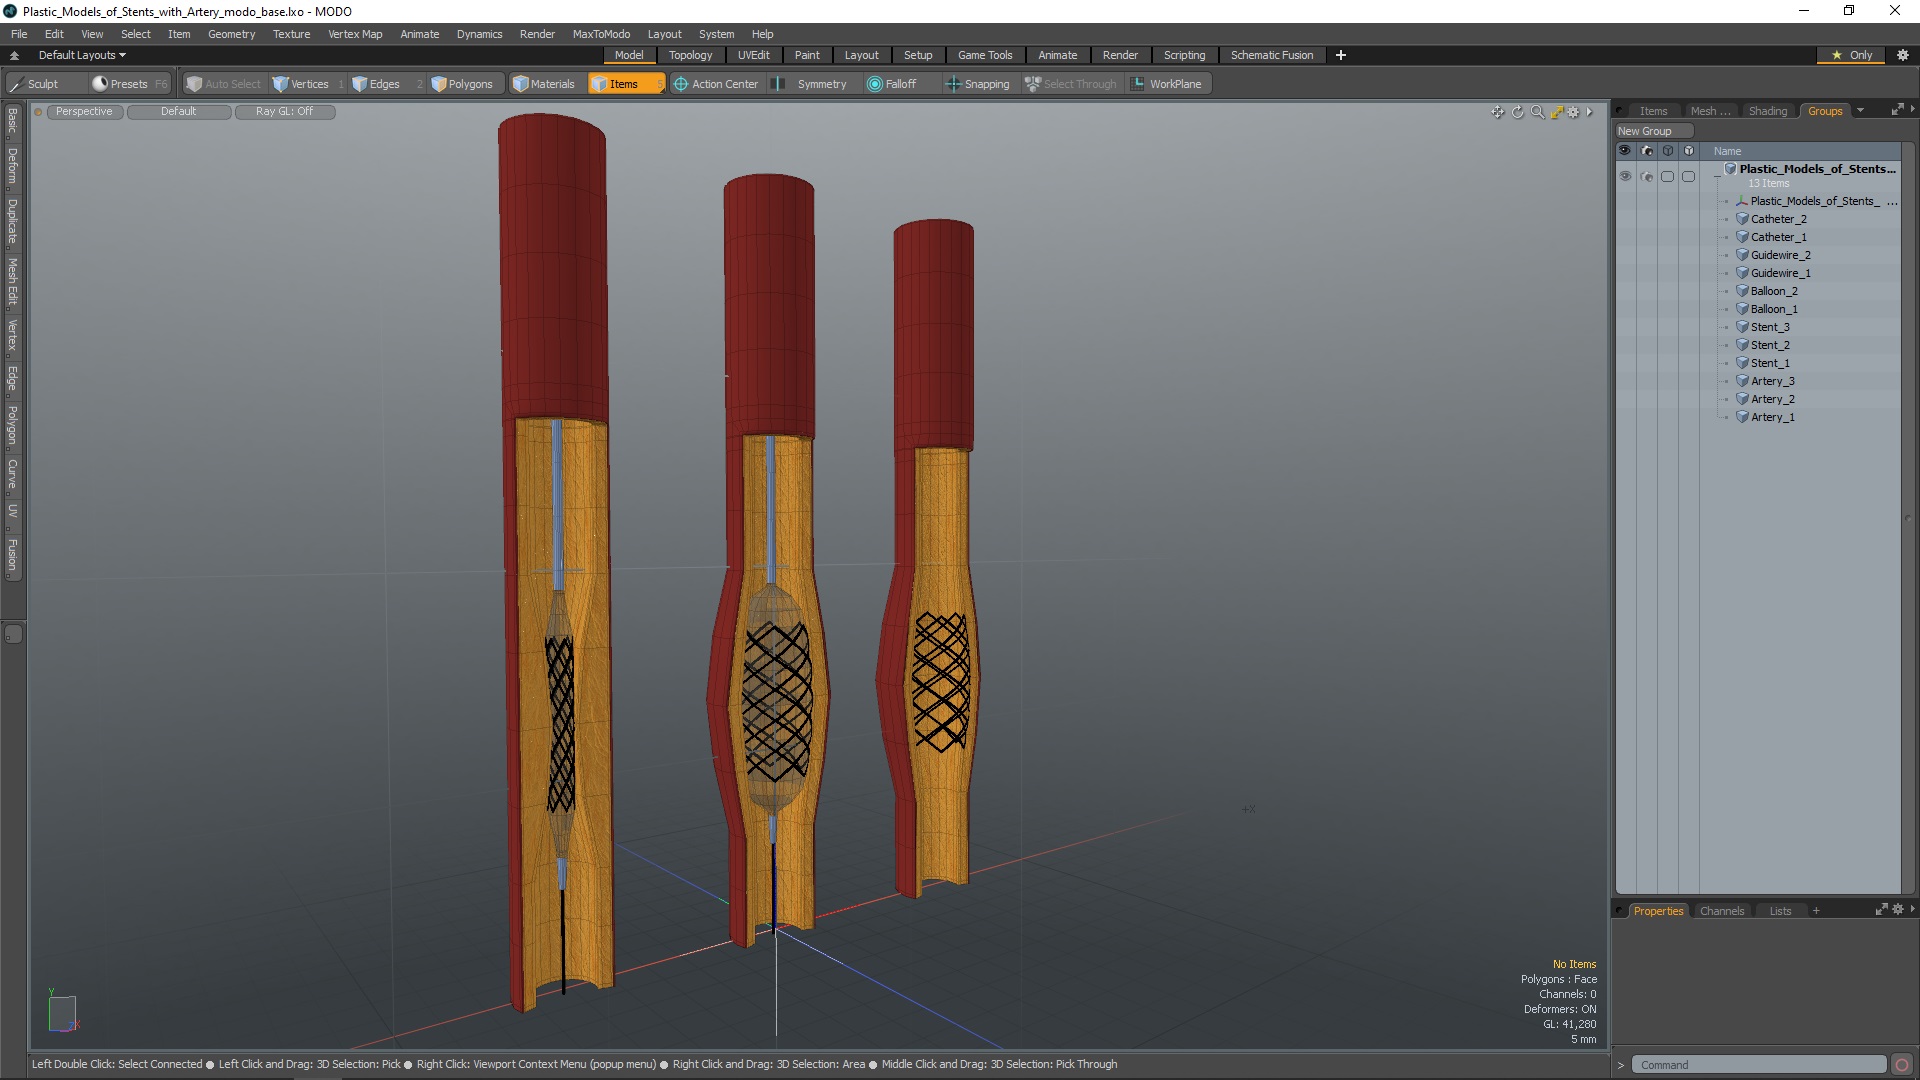Create a New Group
Image resolution: width=1920 pixels, height=1080 pixels.
click(x=1654, y=131)
